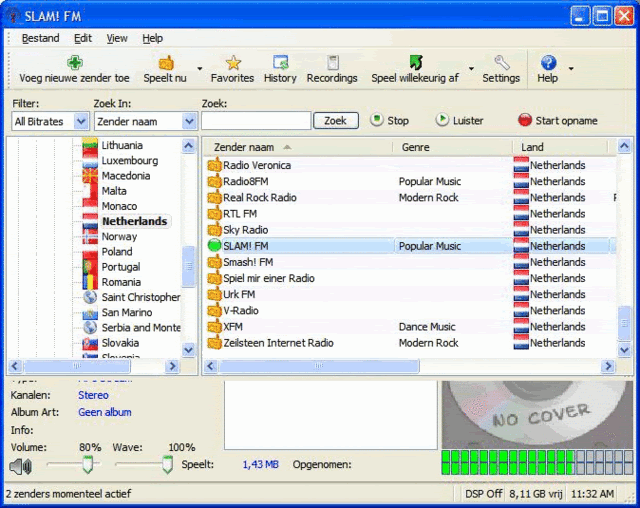Screen dimensions: 640x508
Task: Expand the Speelt nu dropdown arrow
Action: click(x=200, y=68)
